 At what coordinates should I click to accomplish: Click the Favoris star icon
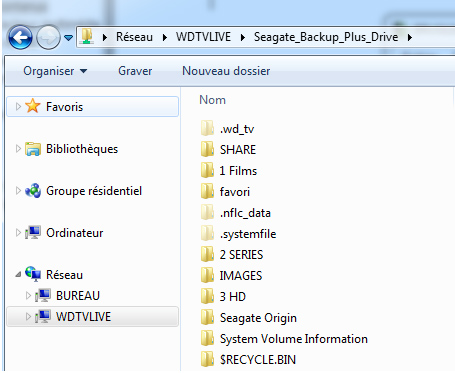(33, 106)
